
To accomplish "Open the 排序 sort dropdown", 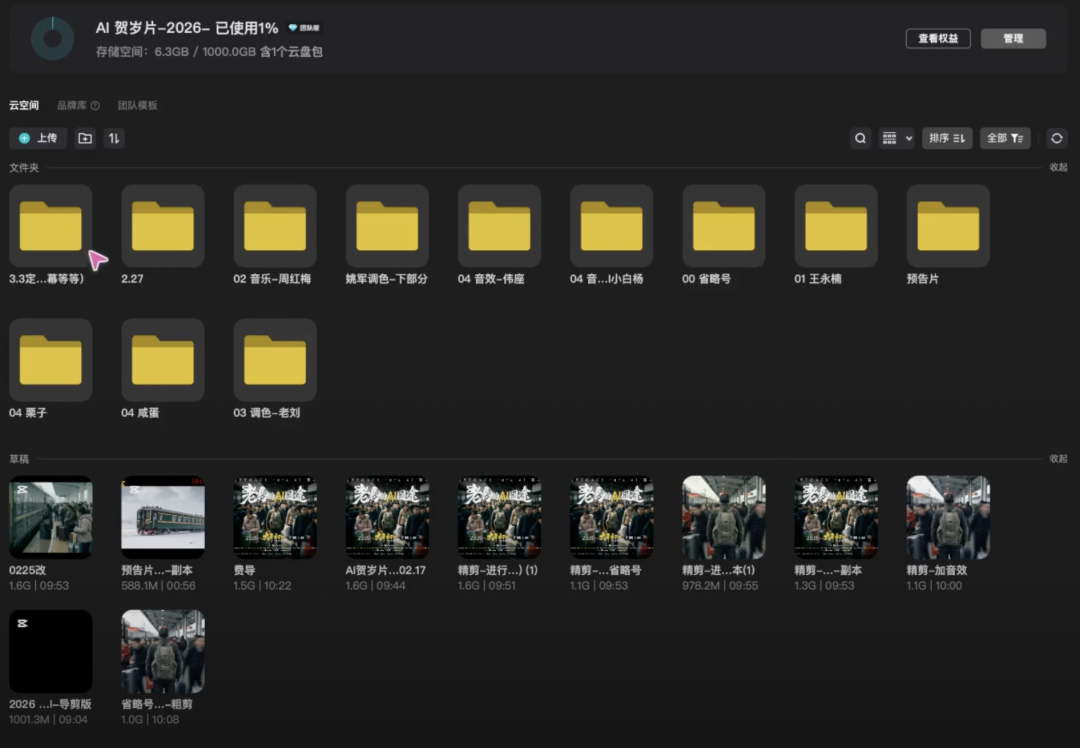I will pyautogui.click(x=946, y=138).
